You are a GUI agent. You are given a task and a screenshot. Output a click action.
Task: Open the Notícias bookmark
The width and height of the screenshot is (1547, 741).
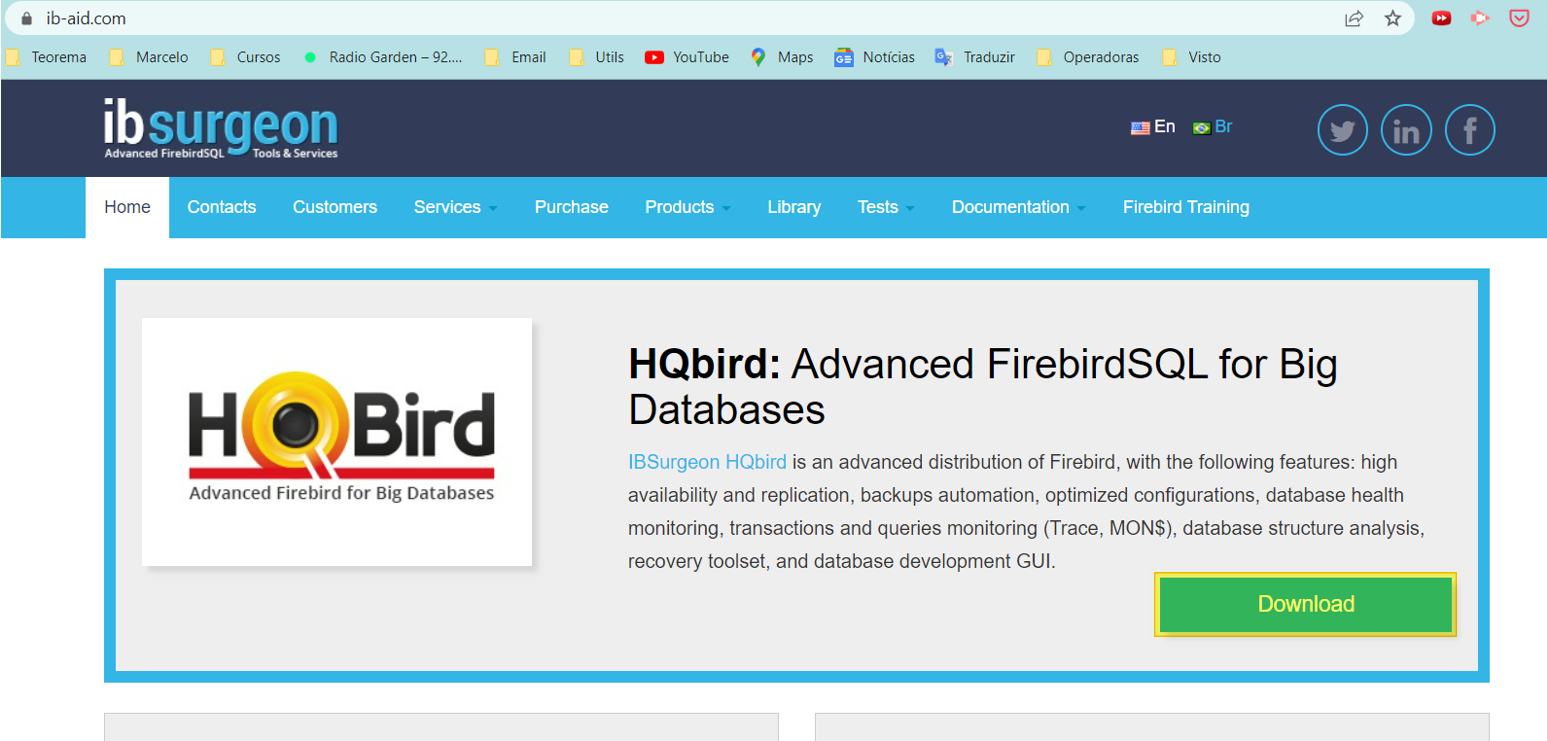pyautogui.click(x=875, y=57)
